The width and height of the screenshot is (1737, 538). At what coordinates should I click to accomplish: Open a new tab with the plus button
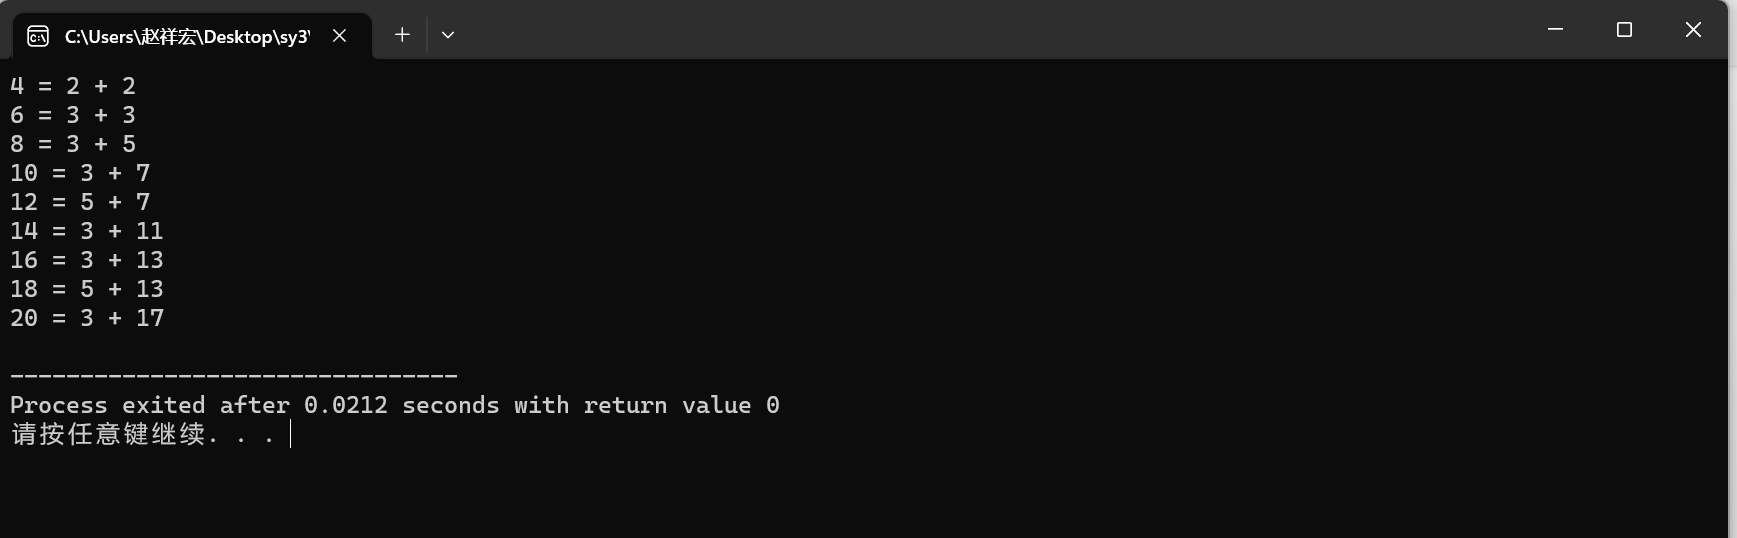point(402,35)
